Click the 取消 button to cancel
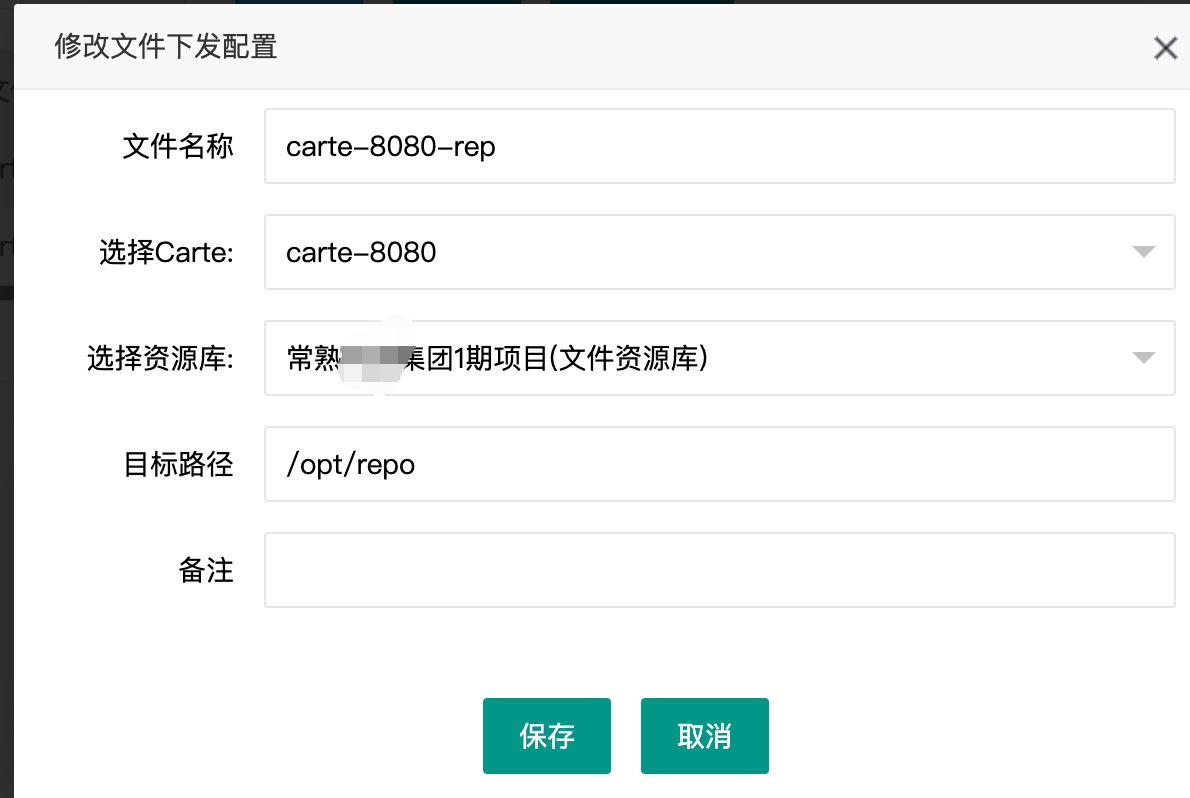 click(x=704, y=735)
